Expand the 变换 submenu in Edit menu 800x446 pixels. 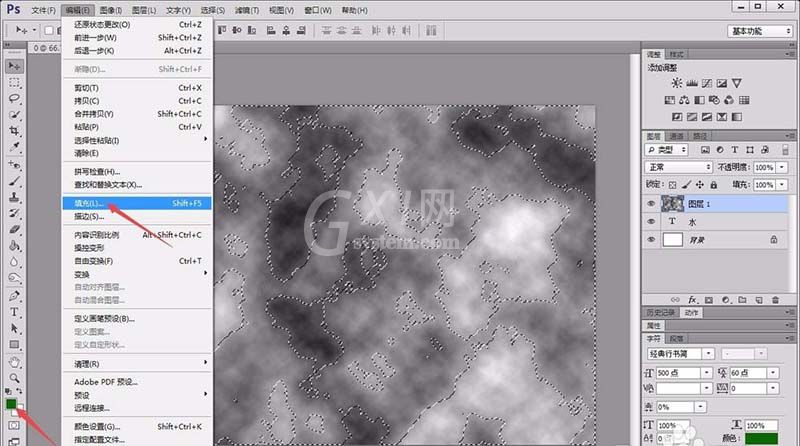point(137,274)
